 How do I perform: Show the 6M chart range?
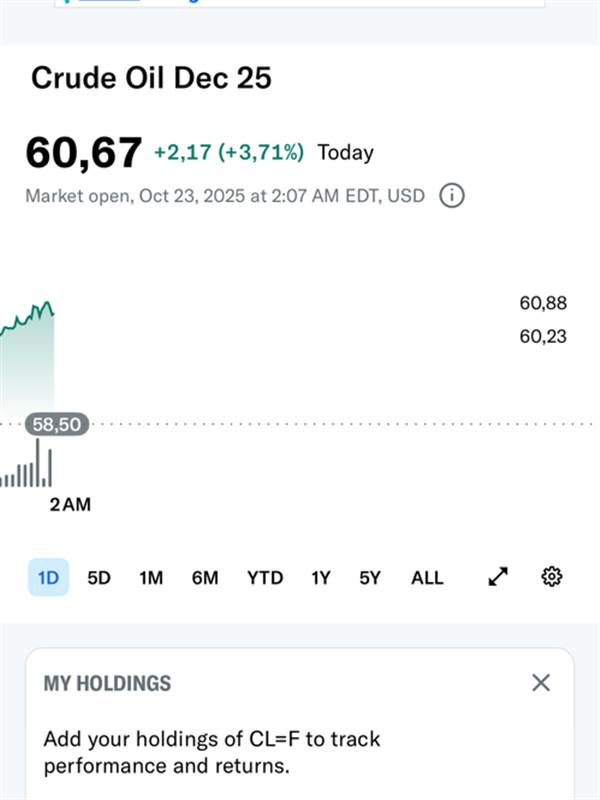tap(205, 578)
